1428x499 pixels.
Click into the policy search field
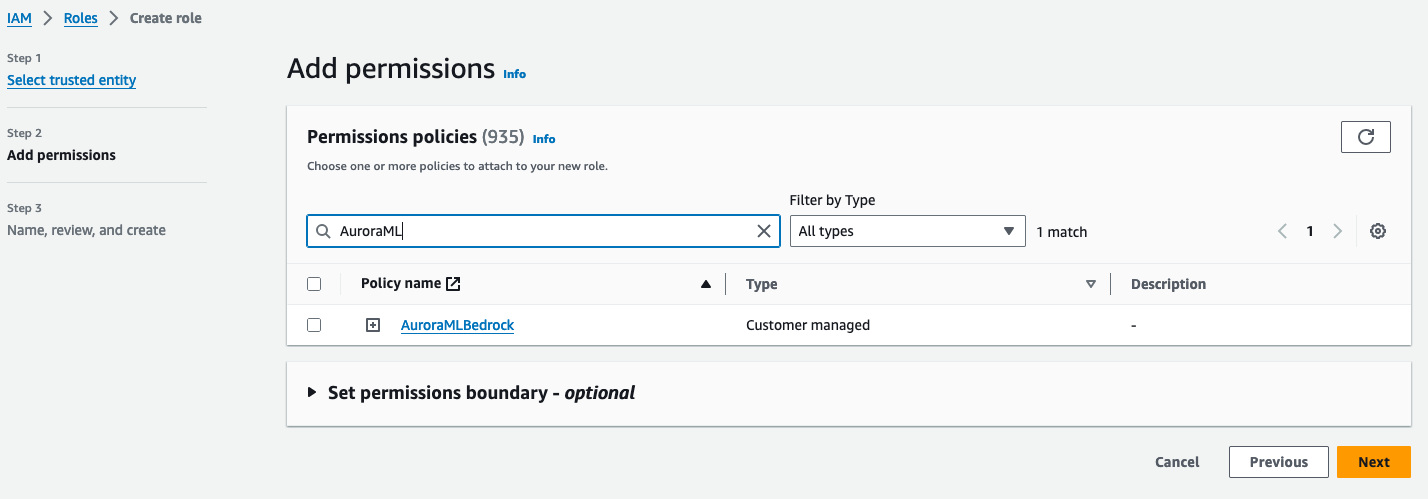click(x=540, y=231)
